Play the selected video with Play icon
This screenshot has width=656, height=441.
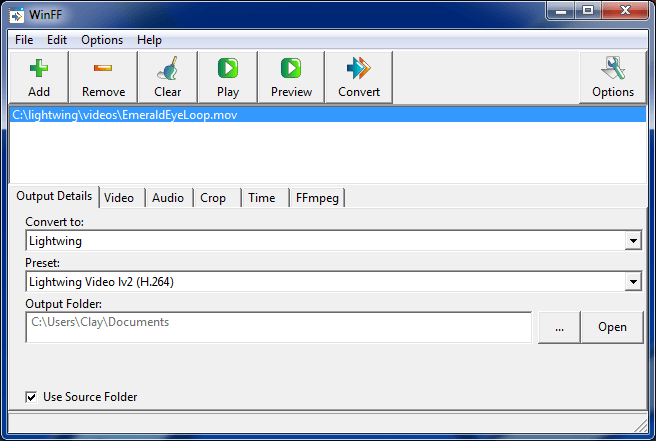point(228,78)
